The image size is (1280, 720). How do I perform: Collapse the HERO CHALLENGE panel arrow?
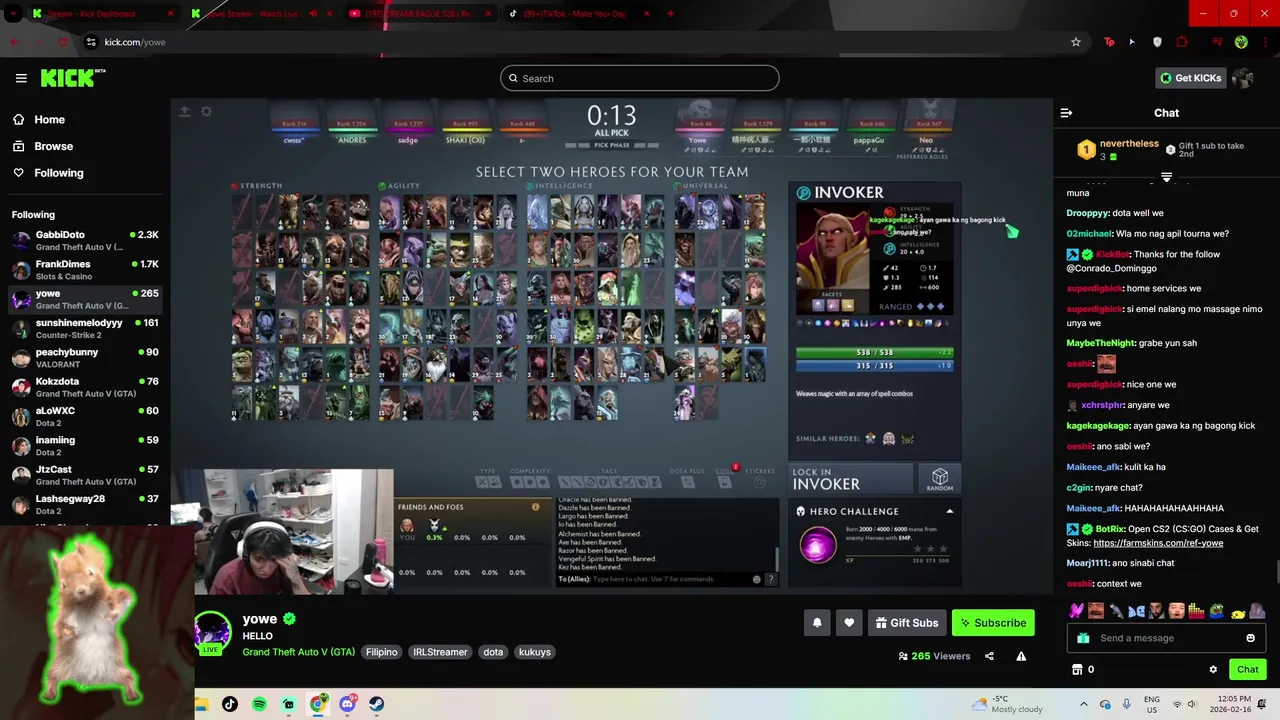949,511
